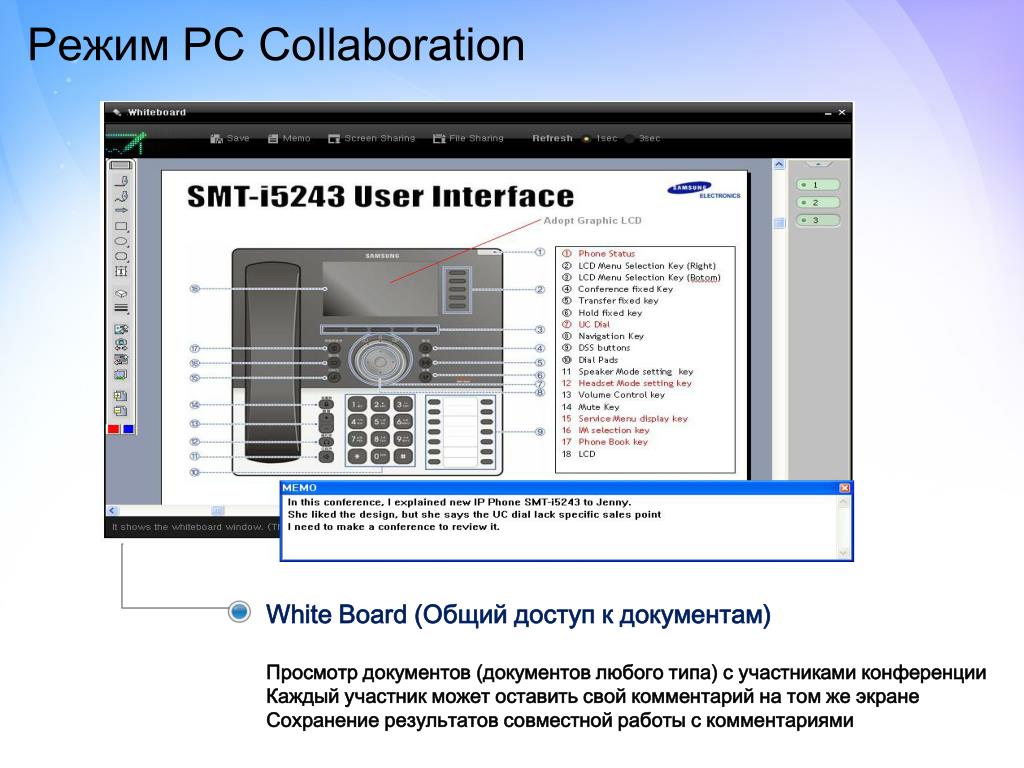Click the canvas vertical scrollbar thumb
The height and width of the screenshot is (768, 1024).
778,223
